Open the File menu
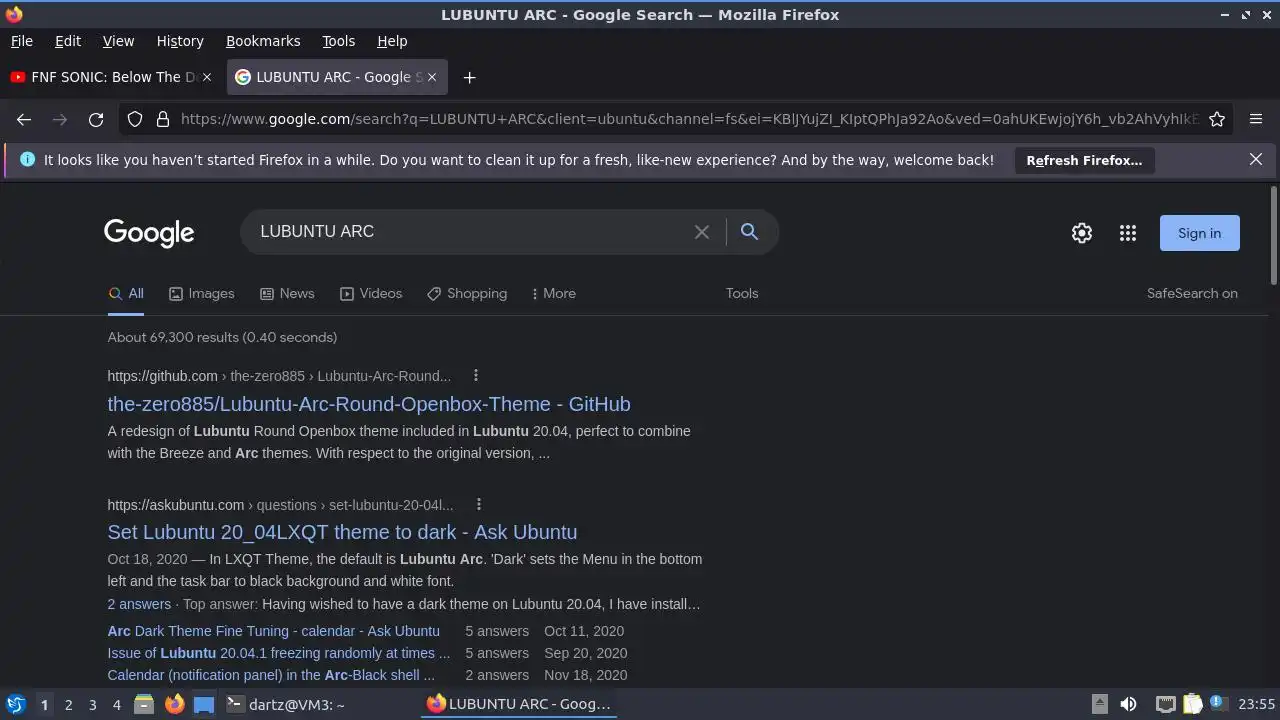The width and height of the screenshot is (1280, 720). [x=21, y=41]
